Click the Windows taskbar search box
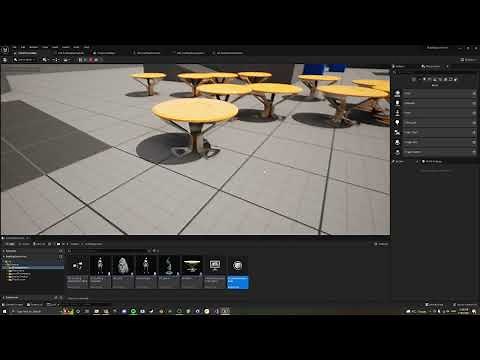Viewport: 480px width, 360px height. [x=37, y=311]
